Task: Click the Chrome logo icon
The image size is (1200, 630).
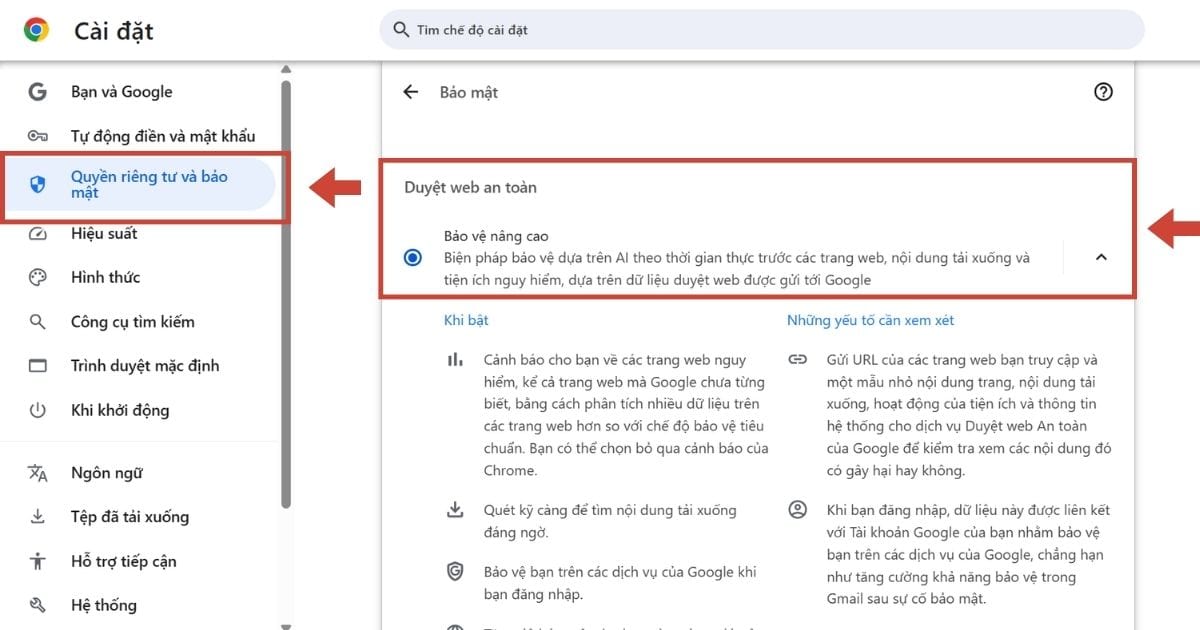Action: click(x=37, y=30)
